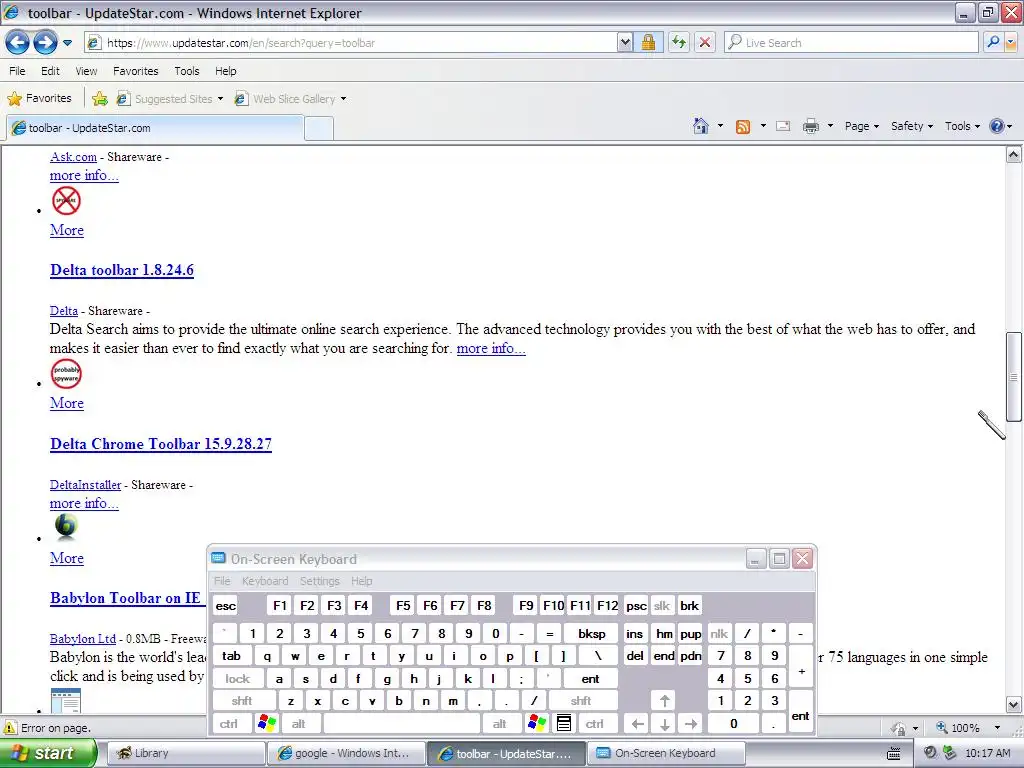This screenshot has height=768, width=1024.
Task: Open the Edit menu in Internet Explorer
Action: pyautogui.click(x=50, y=71)
